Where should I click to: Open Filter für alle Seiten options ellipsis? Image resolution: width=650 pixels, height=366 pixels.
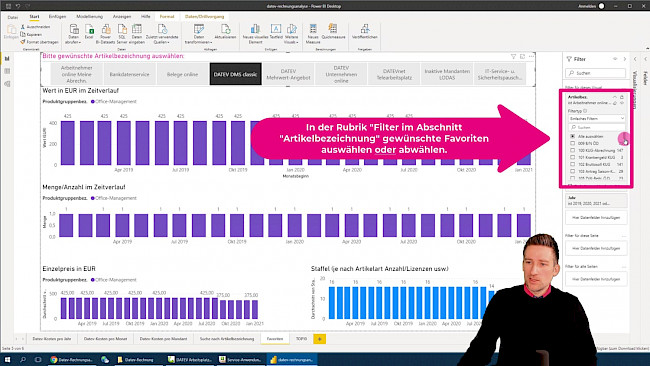624,267
